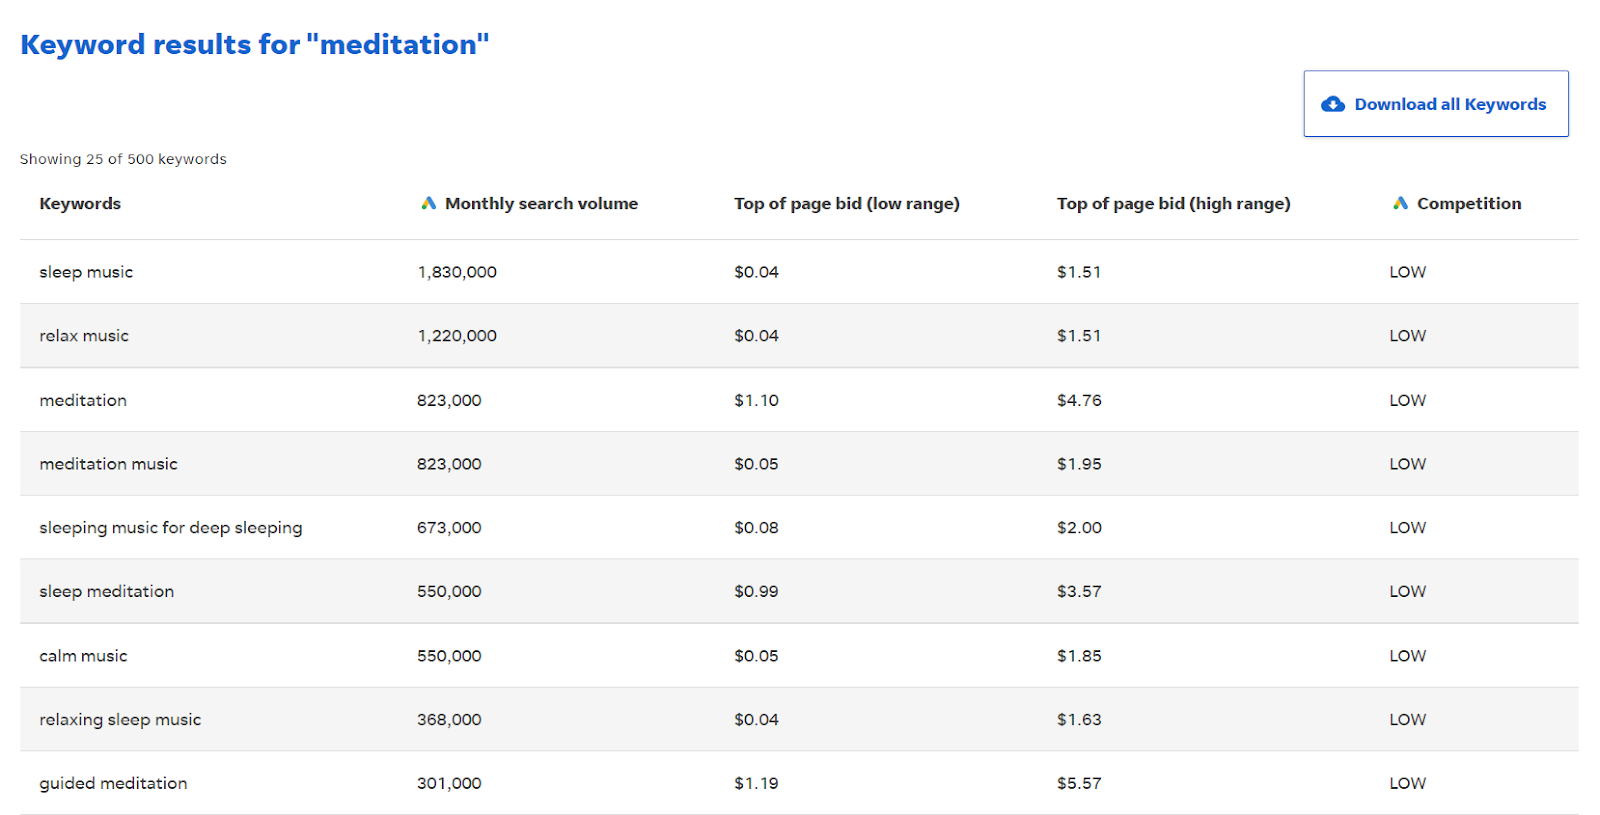Click the high bid $1.63

1079,720
